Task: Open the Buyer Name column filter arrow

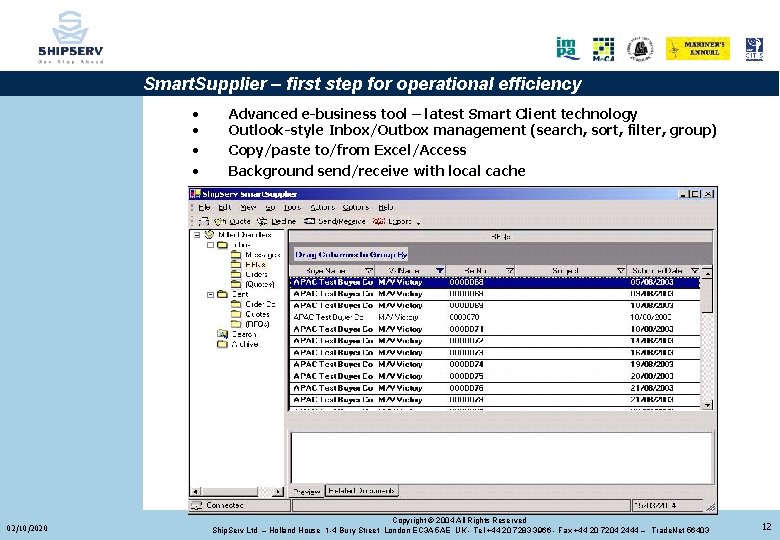Action: click(x=369, y=270)
